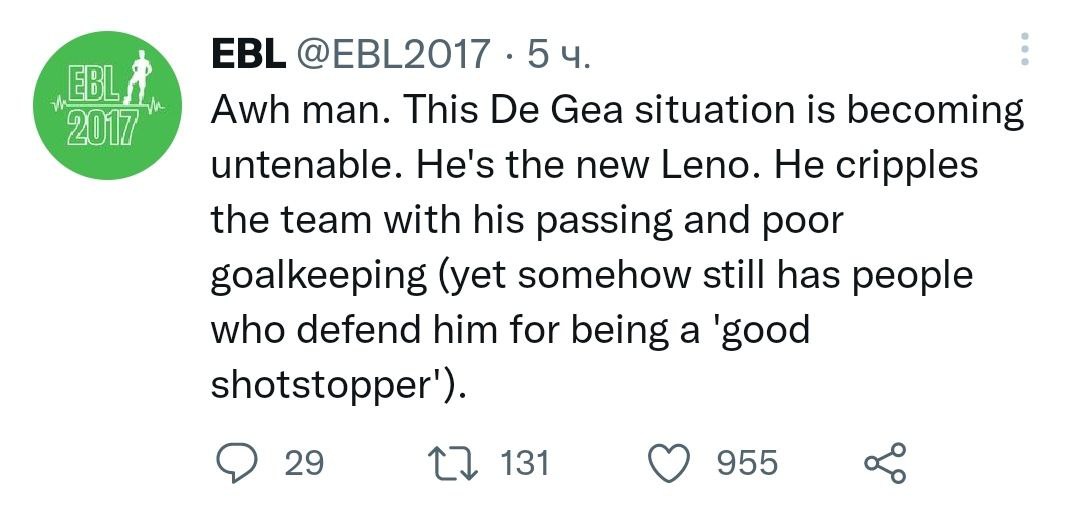This screenshot has width=1080, height=505.
Task: Click the retweet count 131
Action: (x=524, y=463)
